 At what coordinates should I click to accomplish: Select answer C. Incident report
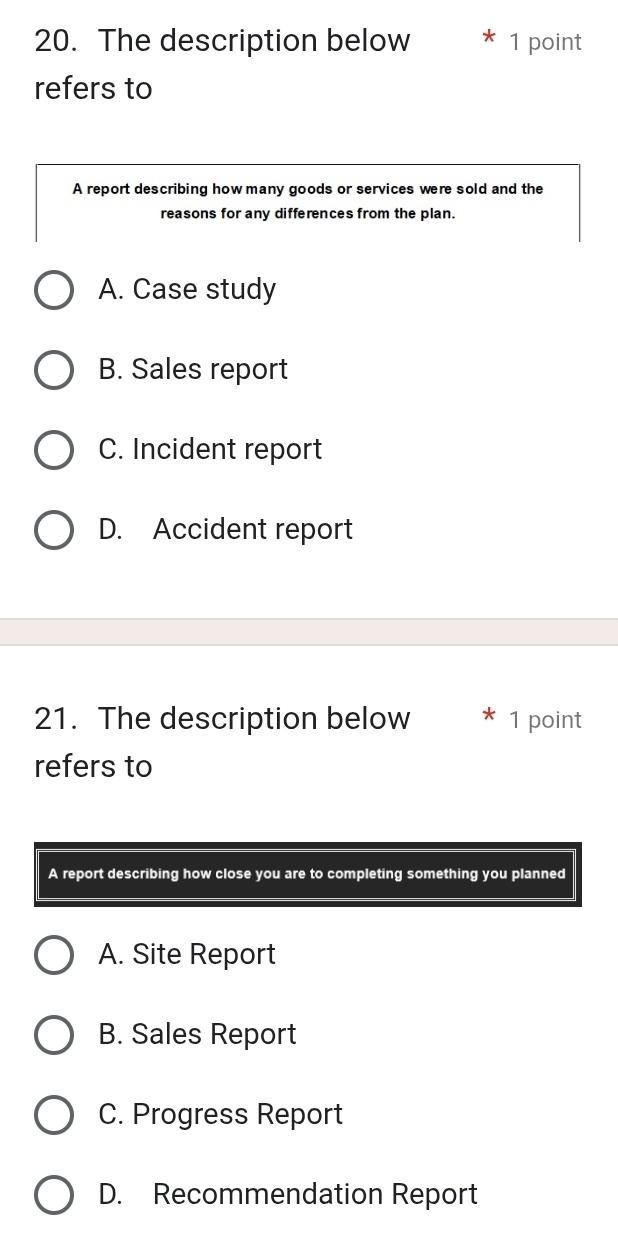coord(54,450)
